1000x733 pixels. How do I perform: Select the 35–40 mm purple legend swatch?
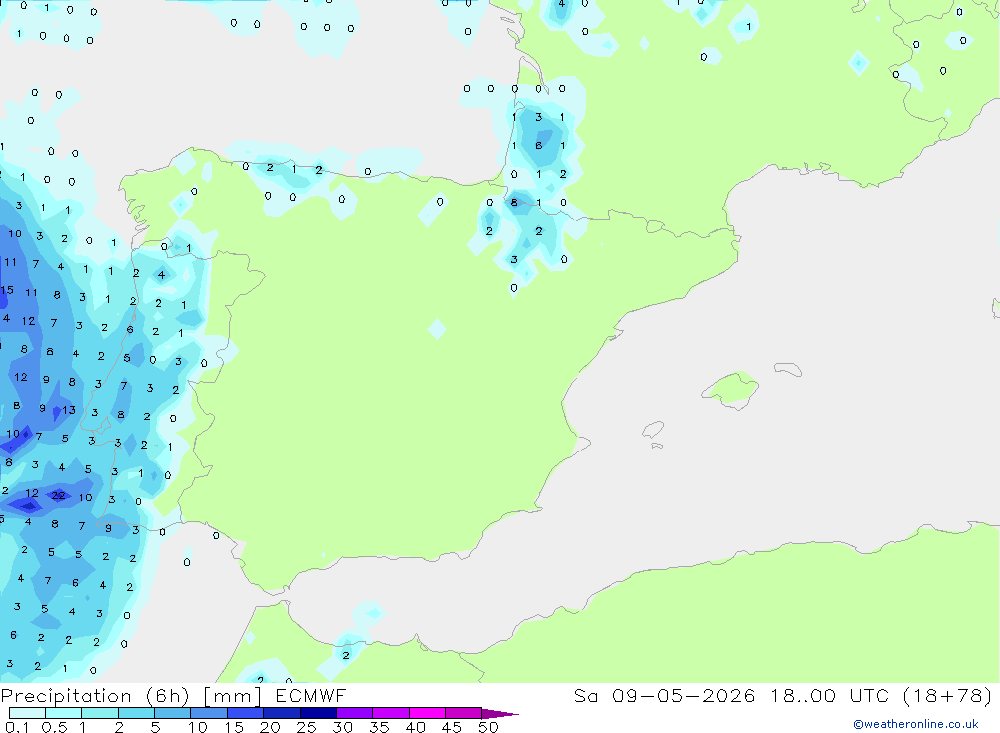[390, 713]
